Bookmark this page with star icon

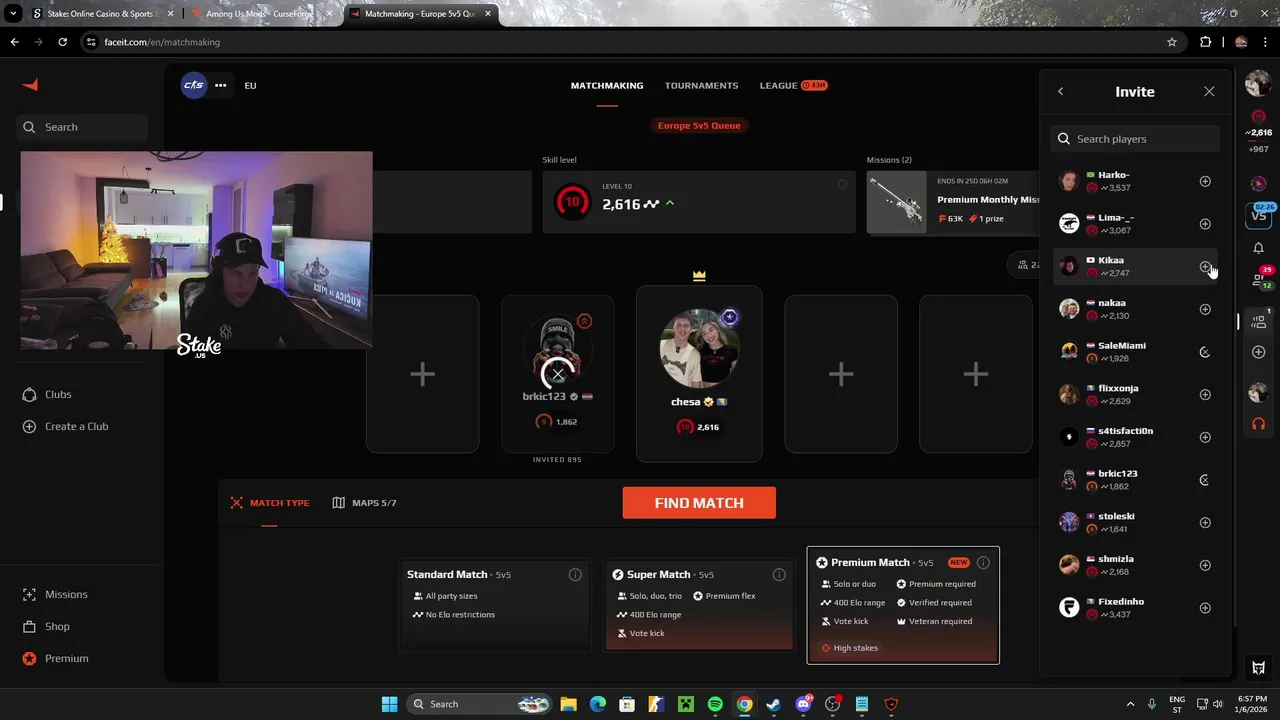tap(1172, 42)
